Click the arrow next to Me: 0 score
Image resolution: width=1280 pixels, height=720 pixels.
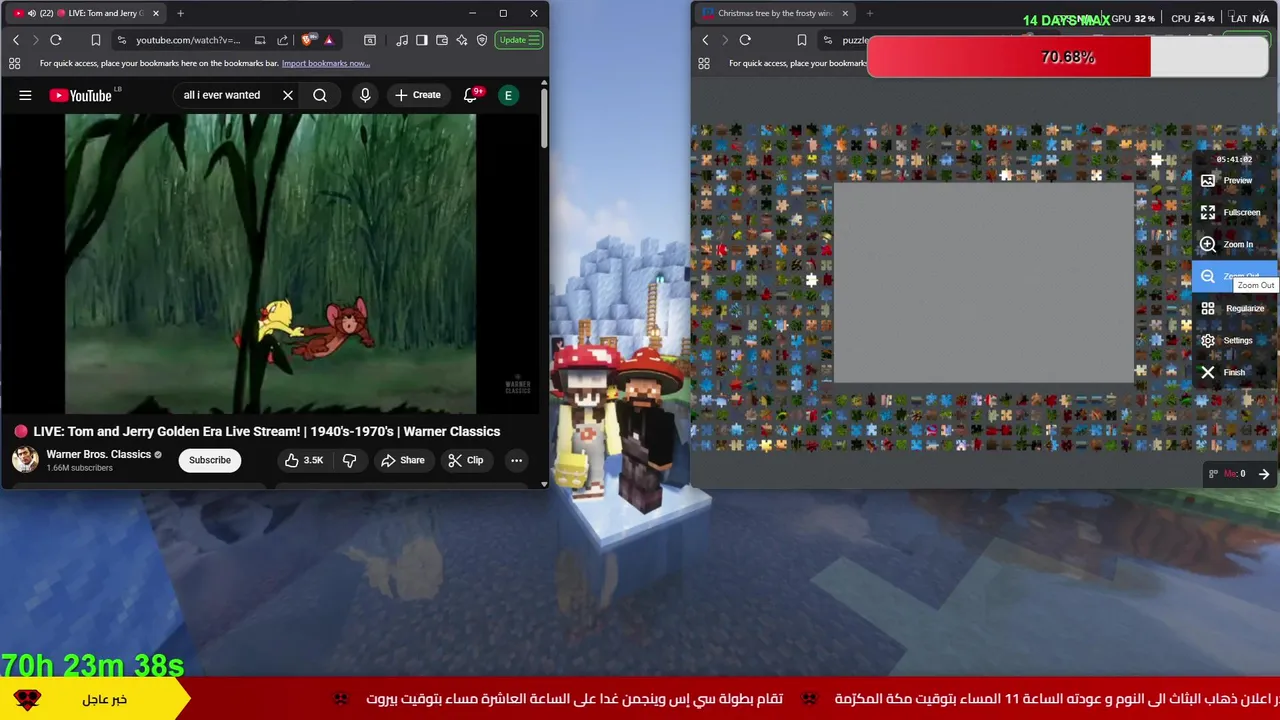1264,474
